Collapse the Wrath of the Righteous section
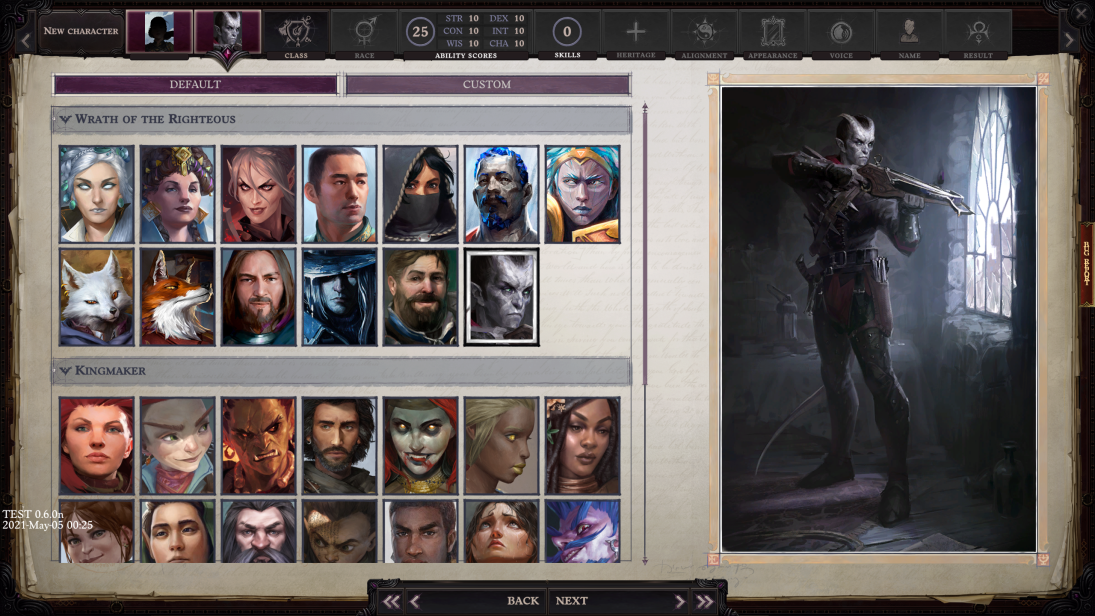Image resolution: width=1095 pixels, height=616 pixels. pos(341,119)
